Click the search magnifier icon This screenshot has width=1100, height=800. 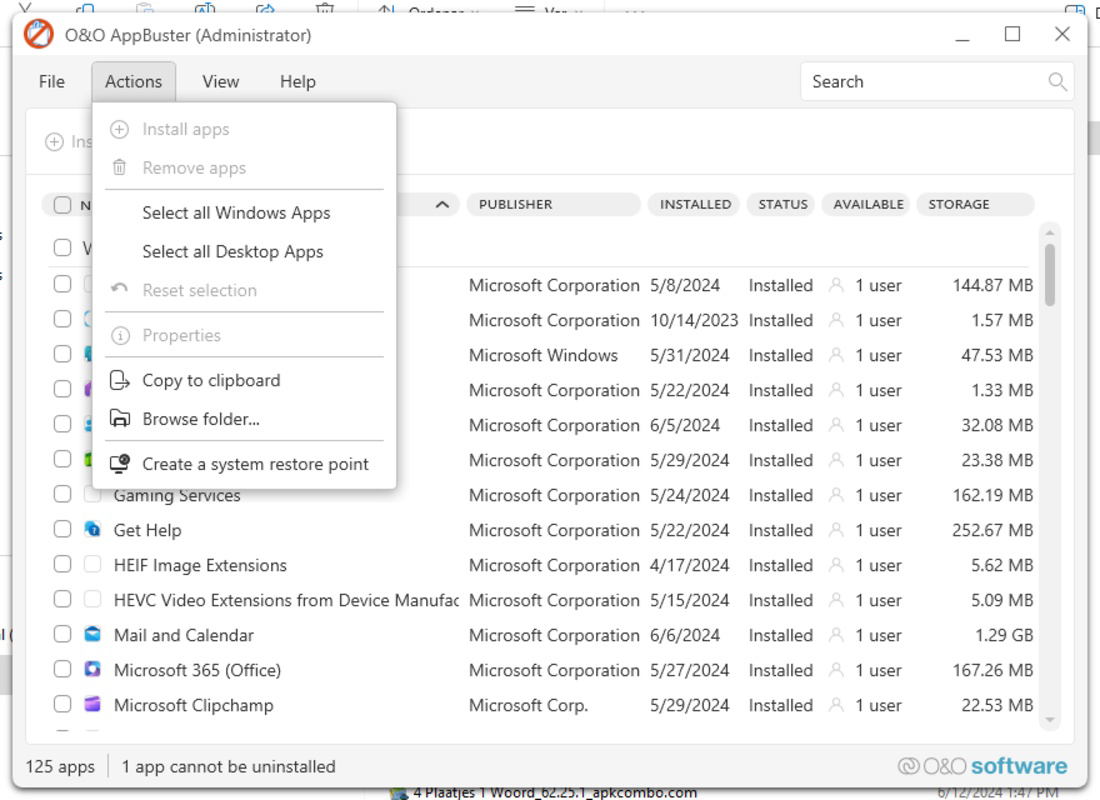1057,81
